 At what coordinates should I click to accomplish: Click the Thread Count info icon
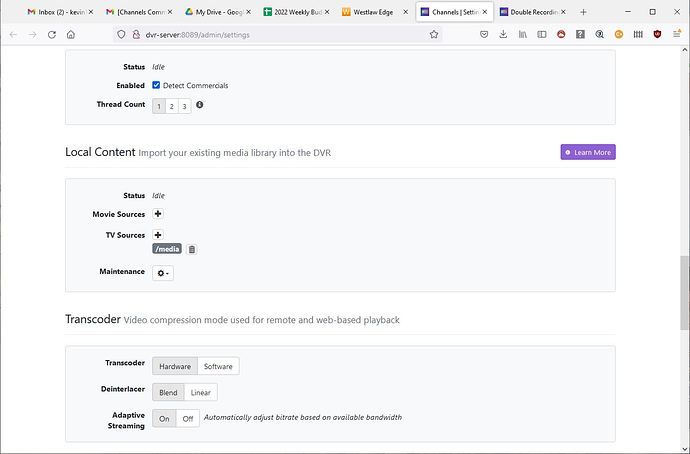coord(200,105)
